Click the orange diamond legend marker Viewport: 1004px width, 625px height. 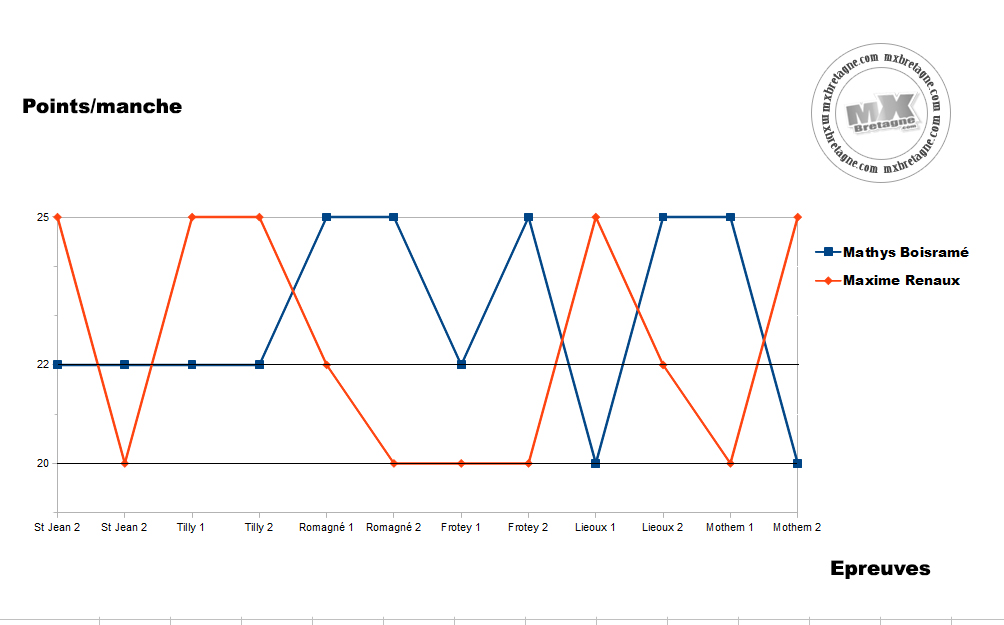(828, 280)
